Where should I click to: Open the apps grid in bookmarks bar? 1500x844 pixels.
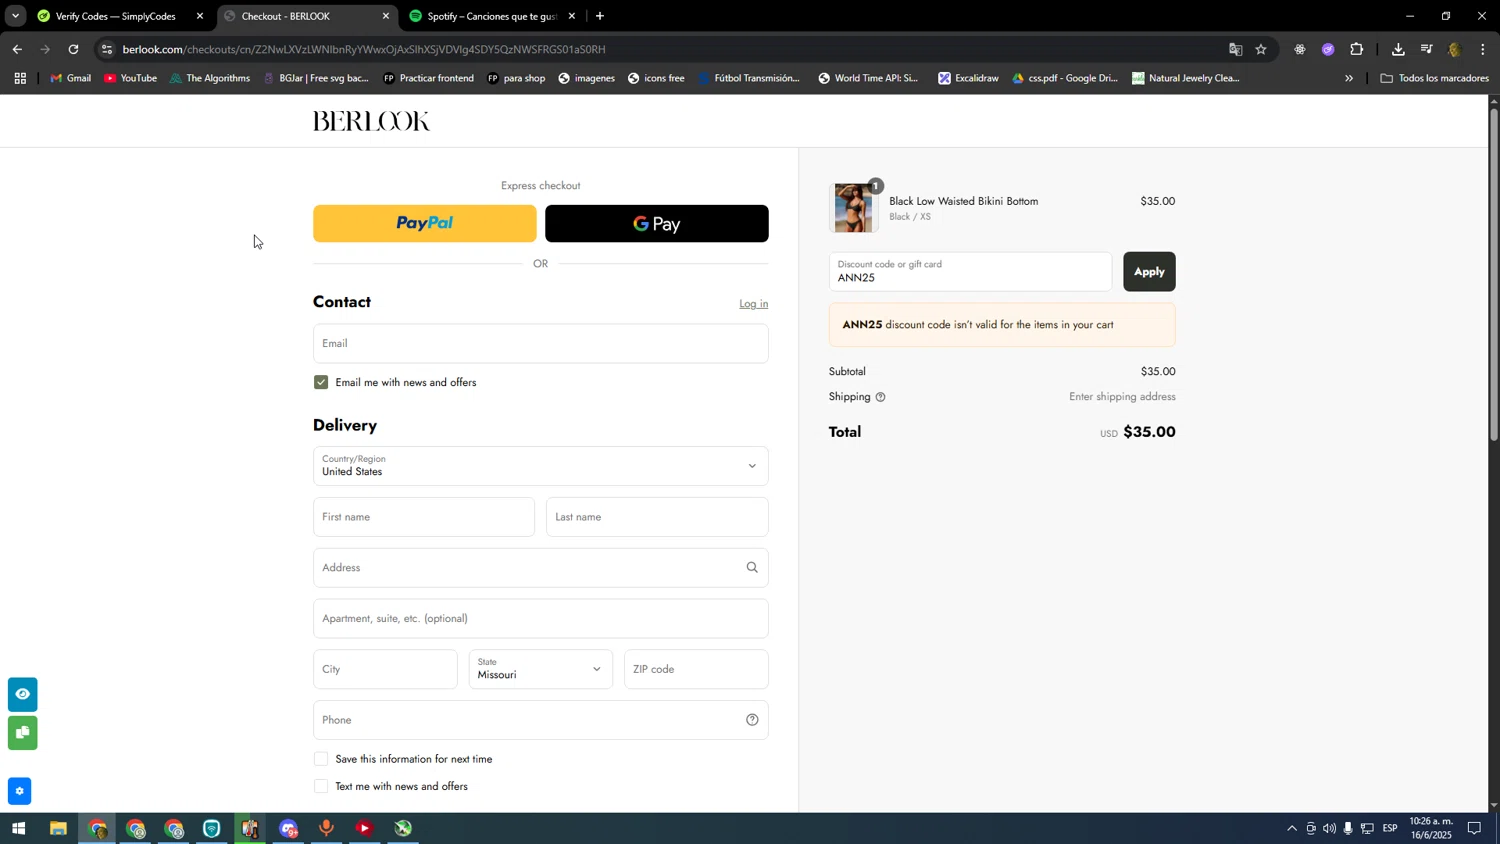(x=19, y=78)
